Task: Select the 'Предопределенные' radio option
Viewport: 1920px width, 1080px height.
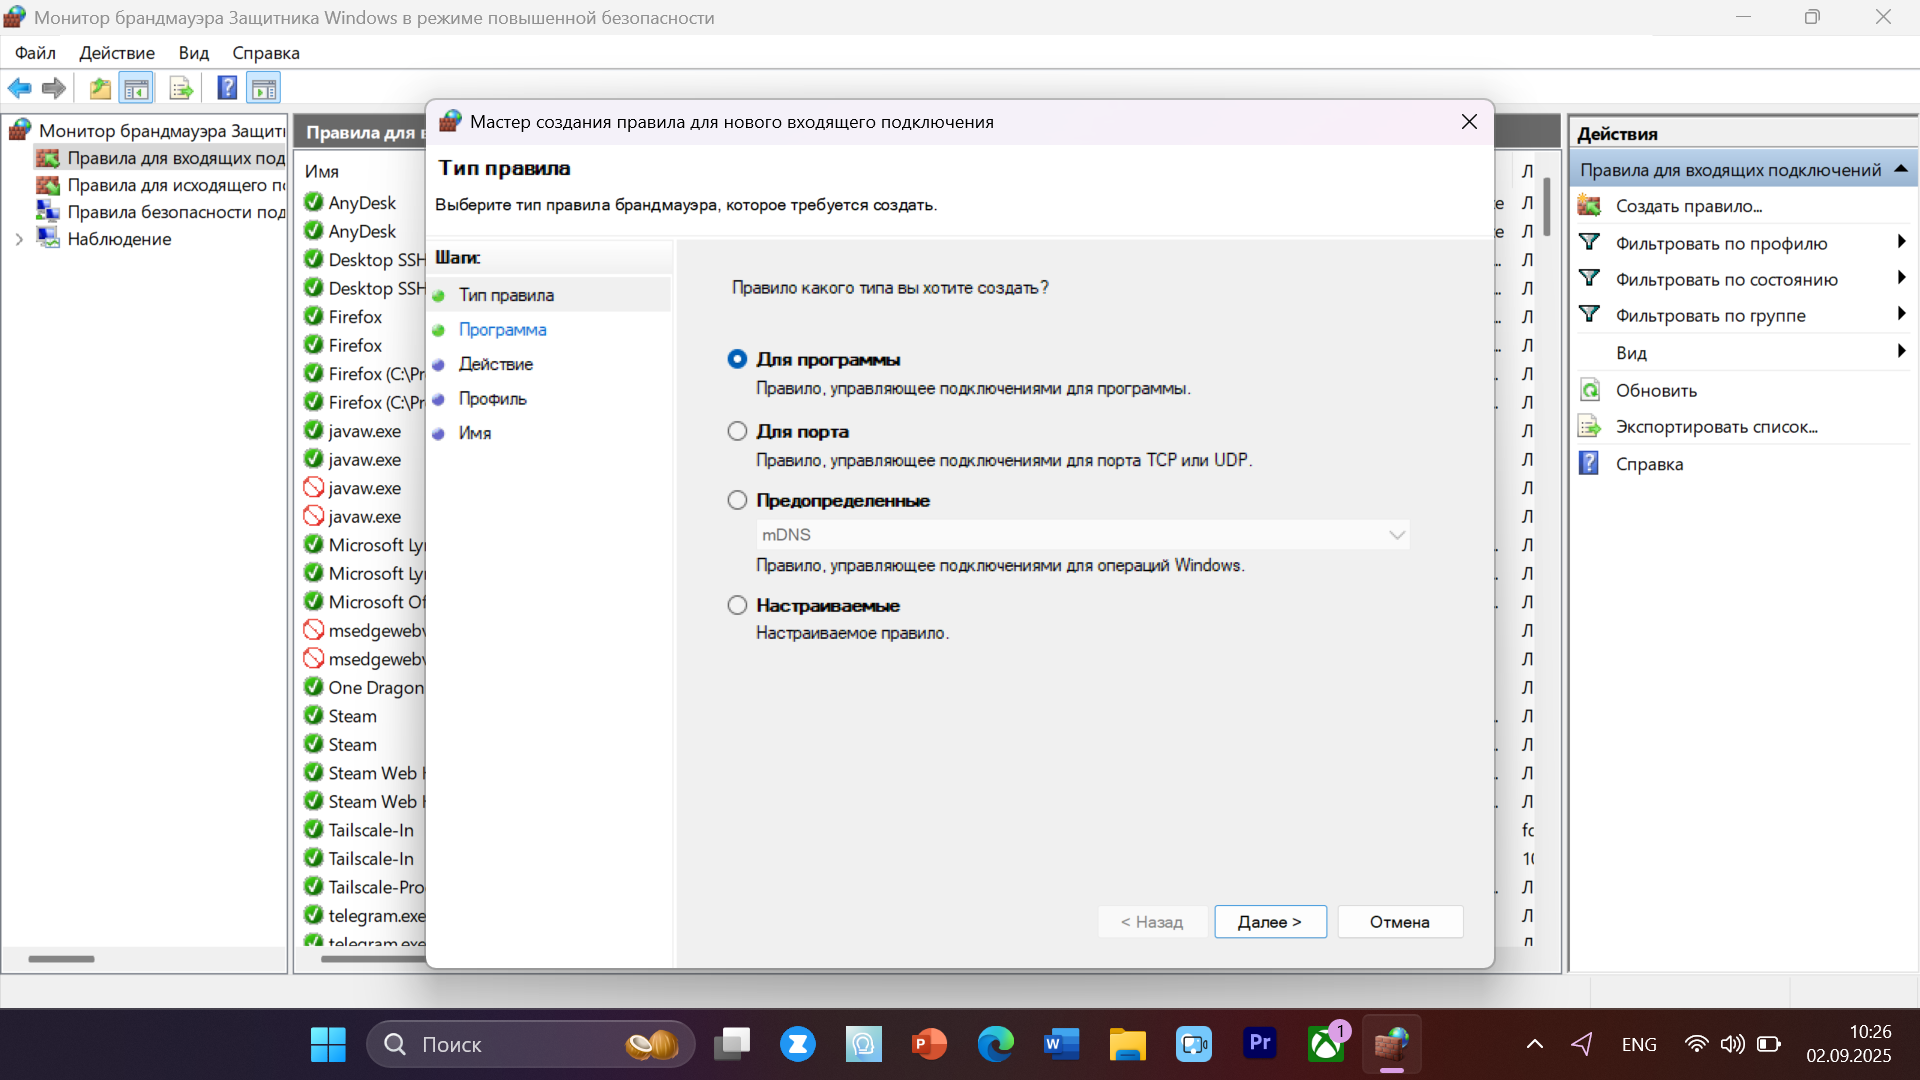Action: pyautogui.click(x=737, y=500)
